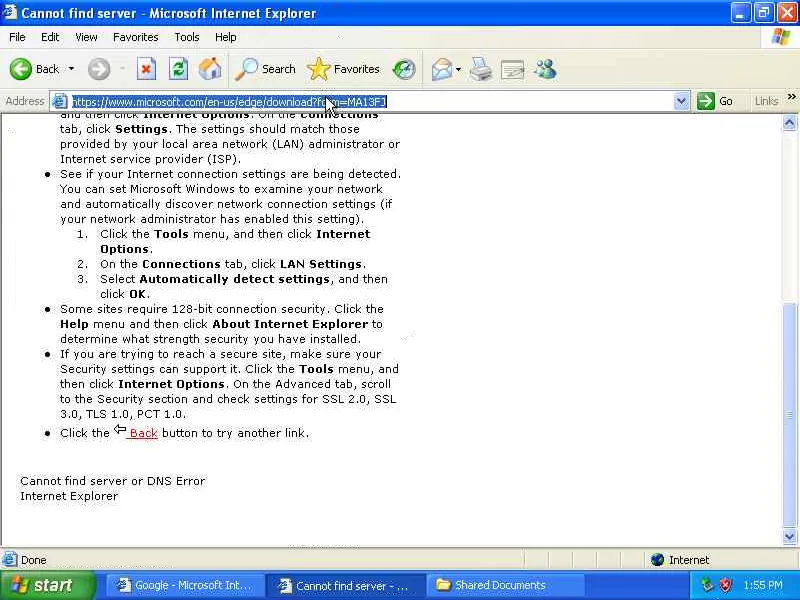Click the green Go button

pyautogui.click(x=715, y=101)
